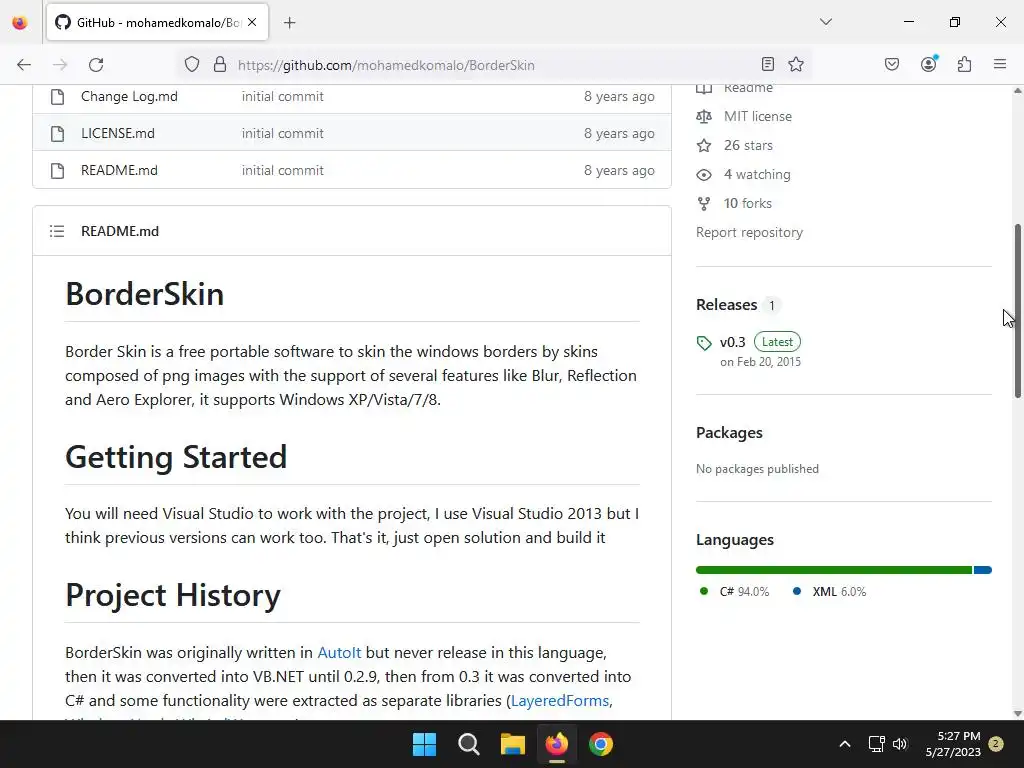Viewport: 1024px width, 768px height.
Task: Show hidden system tray icons
Action: click(844, 744)
